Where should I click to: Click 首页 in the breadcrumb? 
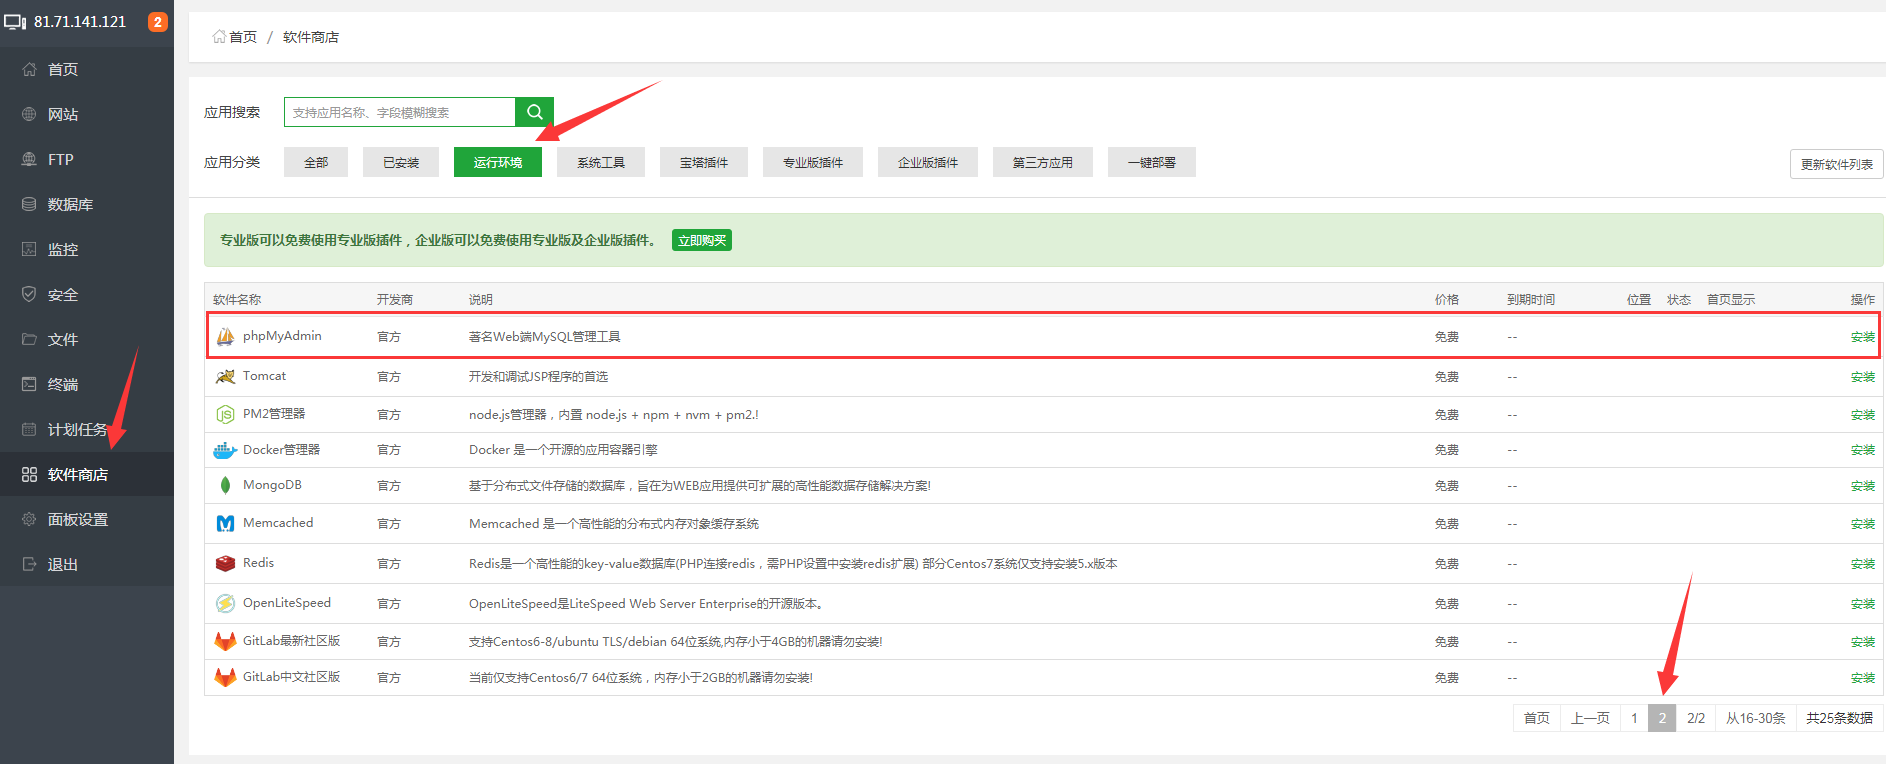click(x=243, y=37)
